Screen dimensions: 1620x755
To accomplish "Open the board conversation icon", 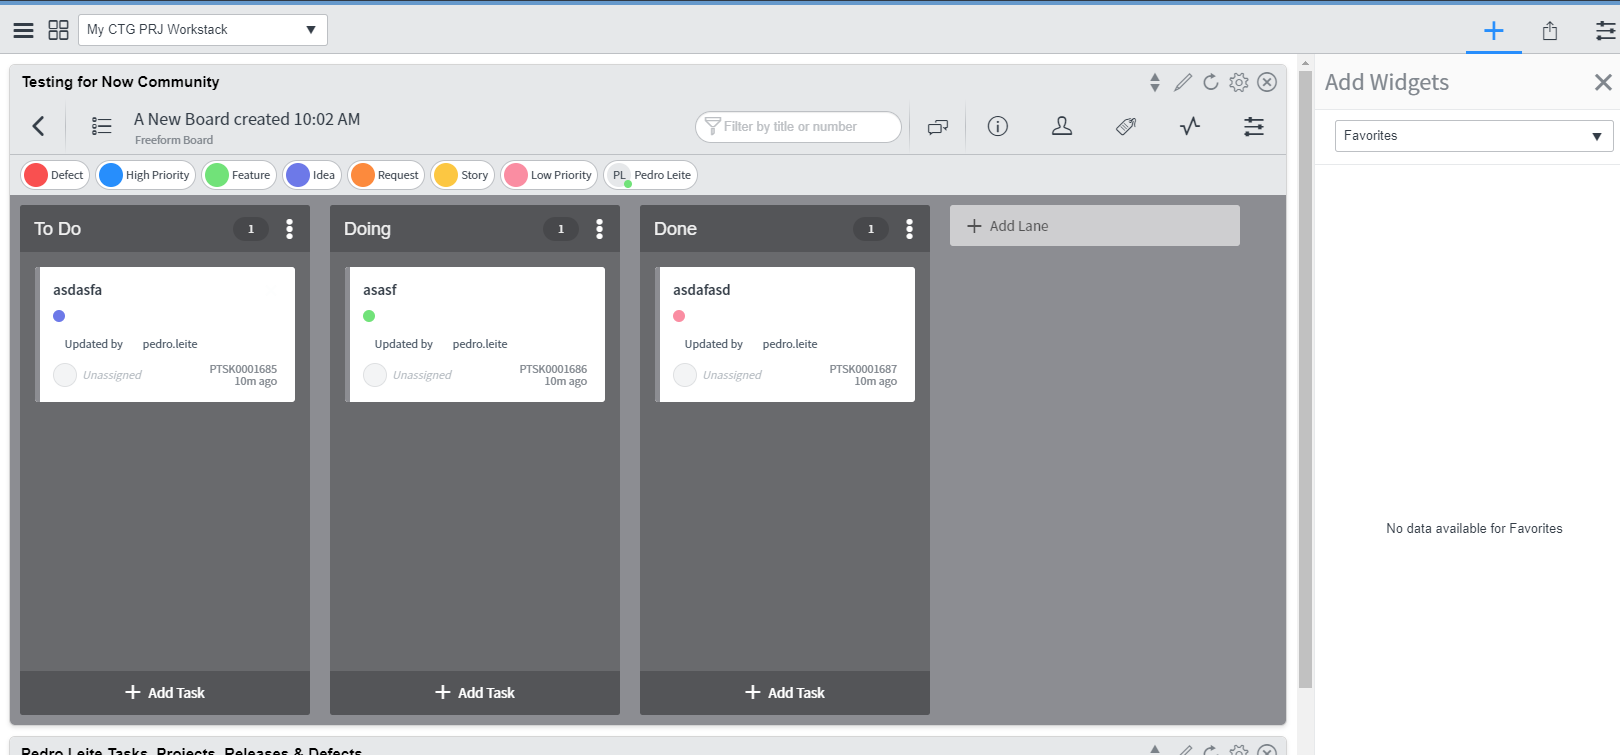I will pos(938,126).
